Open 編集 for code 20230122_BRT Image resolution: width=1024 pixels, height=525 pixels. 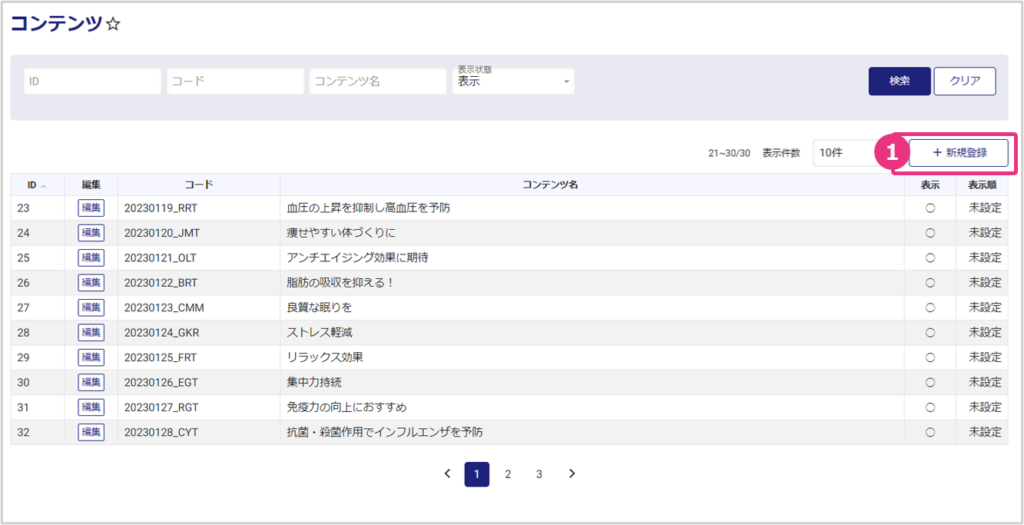click(x=91, y=282)
